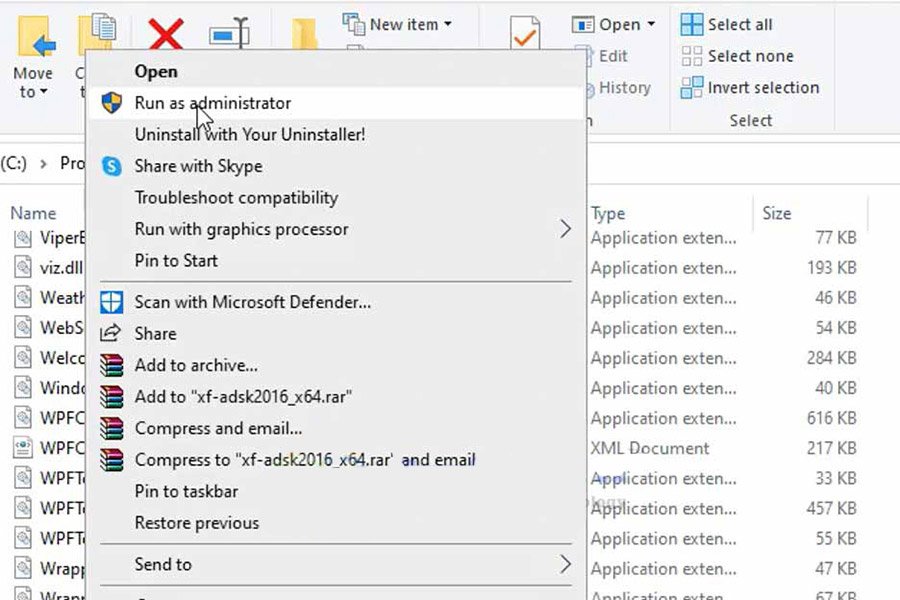
Task: Click the shield icon beside Run as administrator
Action: [x=111, y=103]
